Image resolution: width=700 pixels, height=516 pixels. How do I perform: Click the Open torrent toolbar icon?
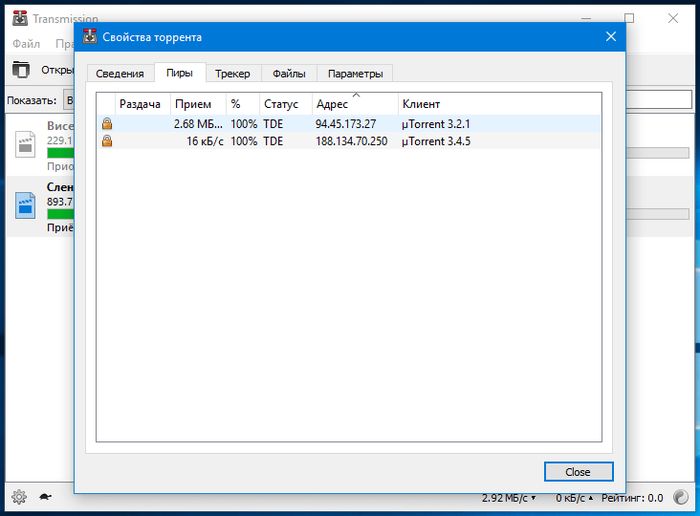click(21, 70)
